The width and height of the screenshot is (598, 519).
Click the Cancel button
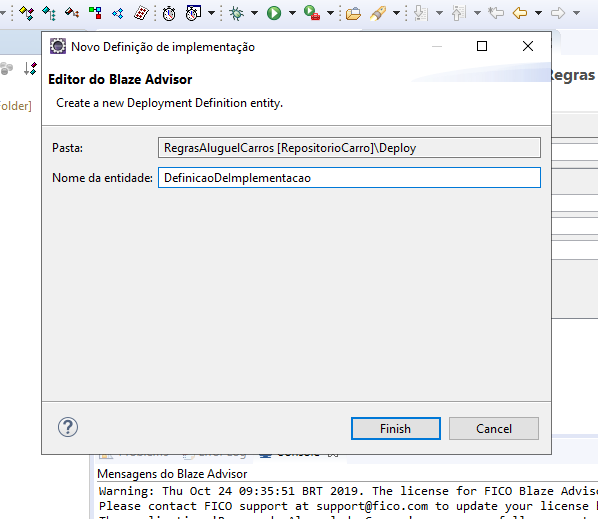pyautogui.click(x=494, y=429)
